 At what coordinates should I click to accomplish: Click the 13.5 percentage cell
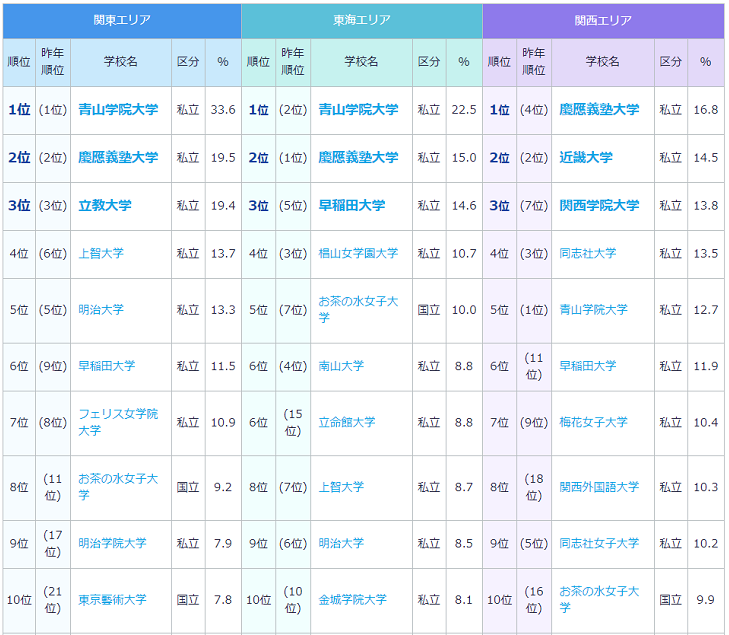pyautogui.click(x=706, y=254)
